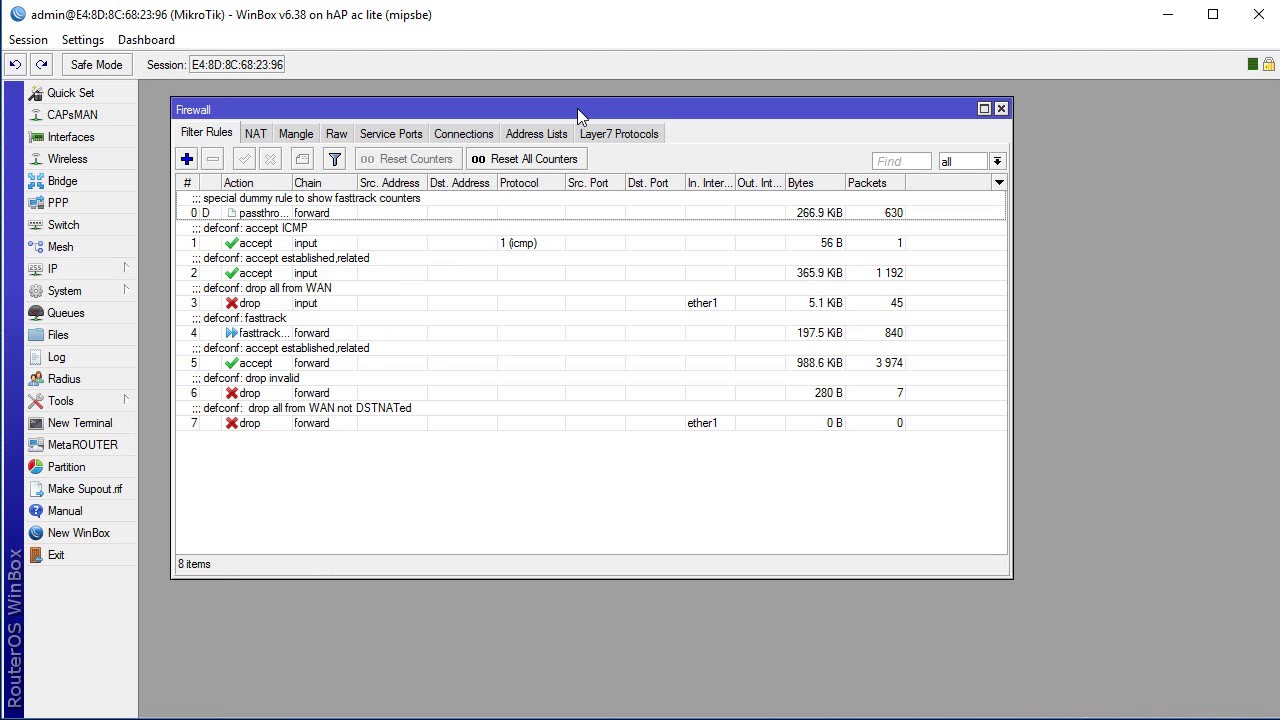Image resolution: width=1280 pixels, height=720 pixels.
Task: Toggle Safe Mode button
Action: coord(96,65)
